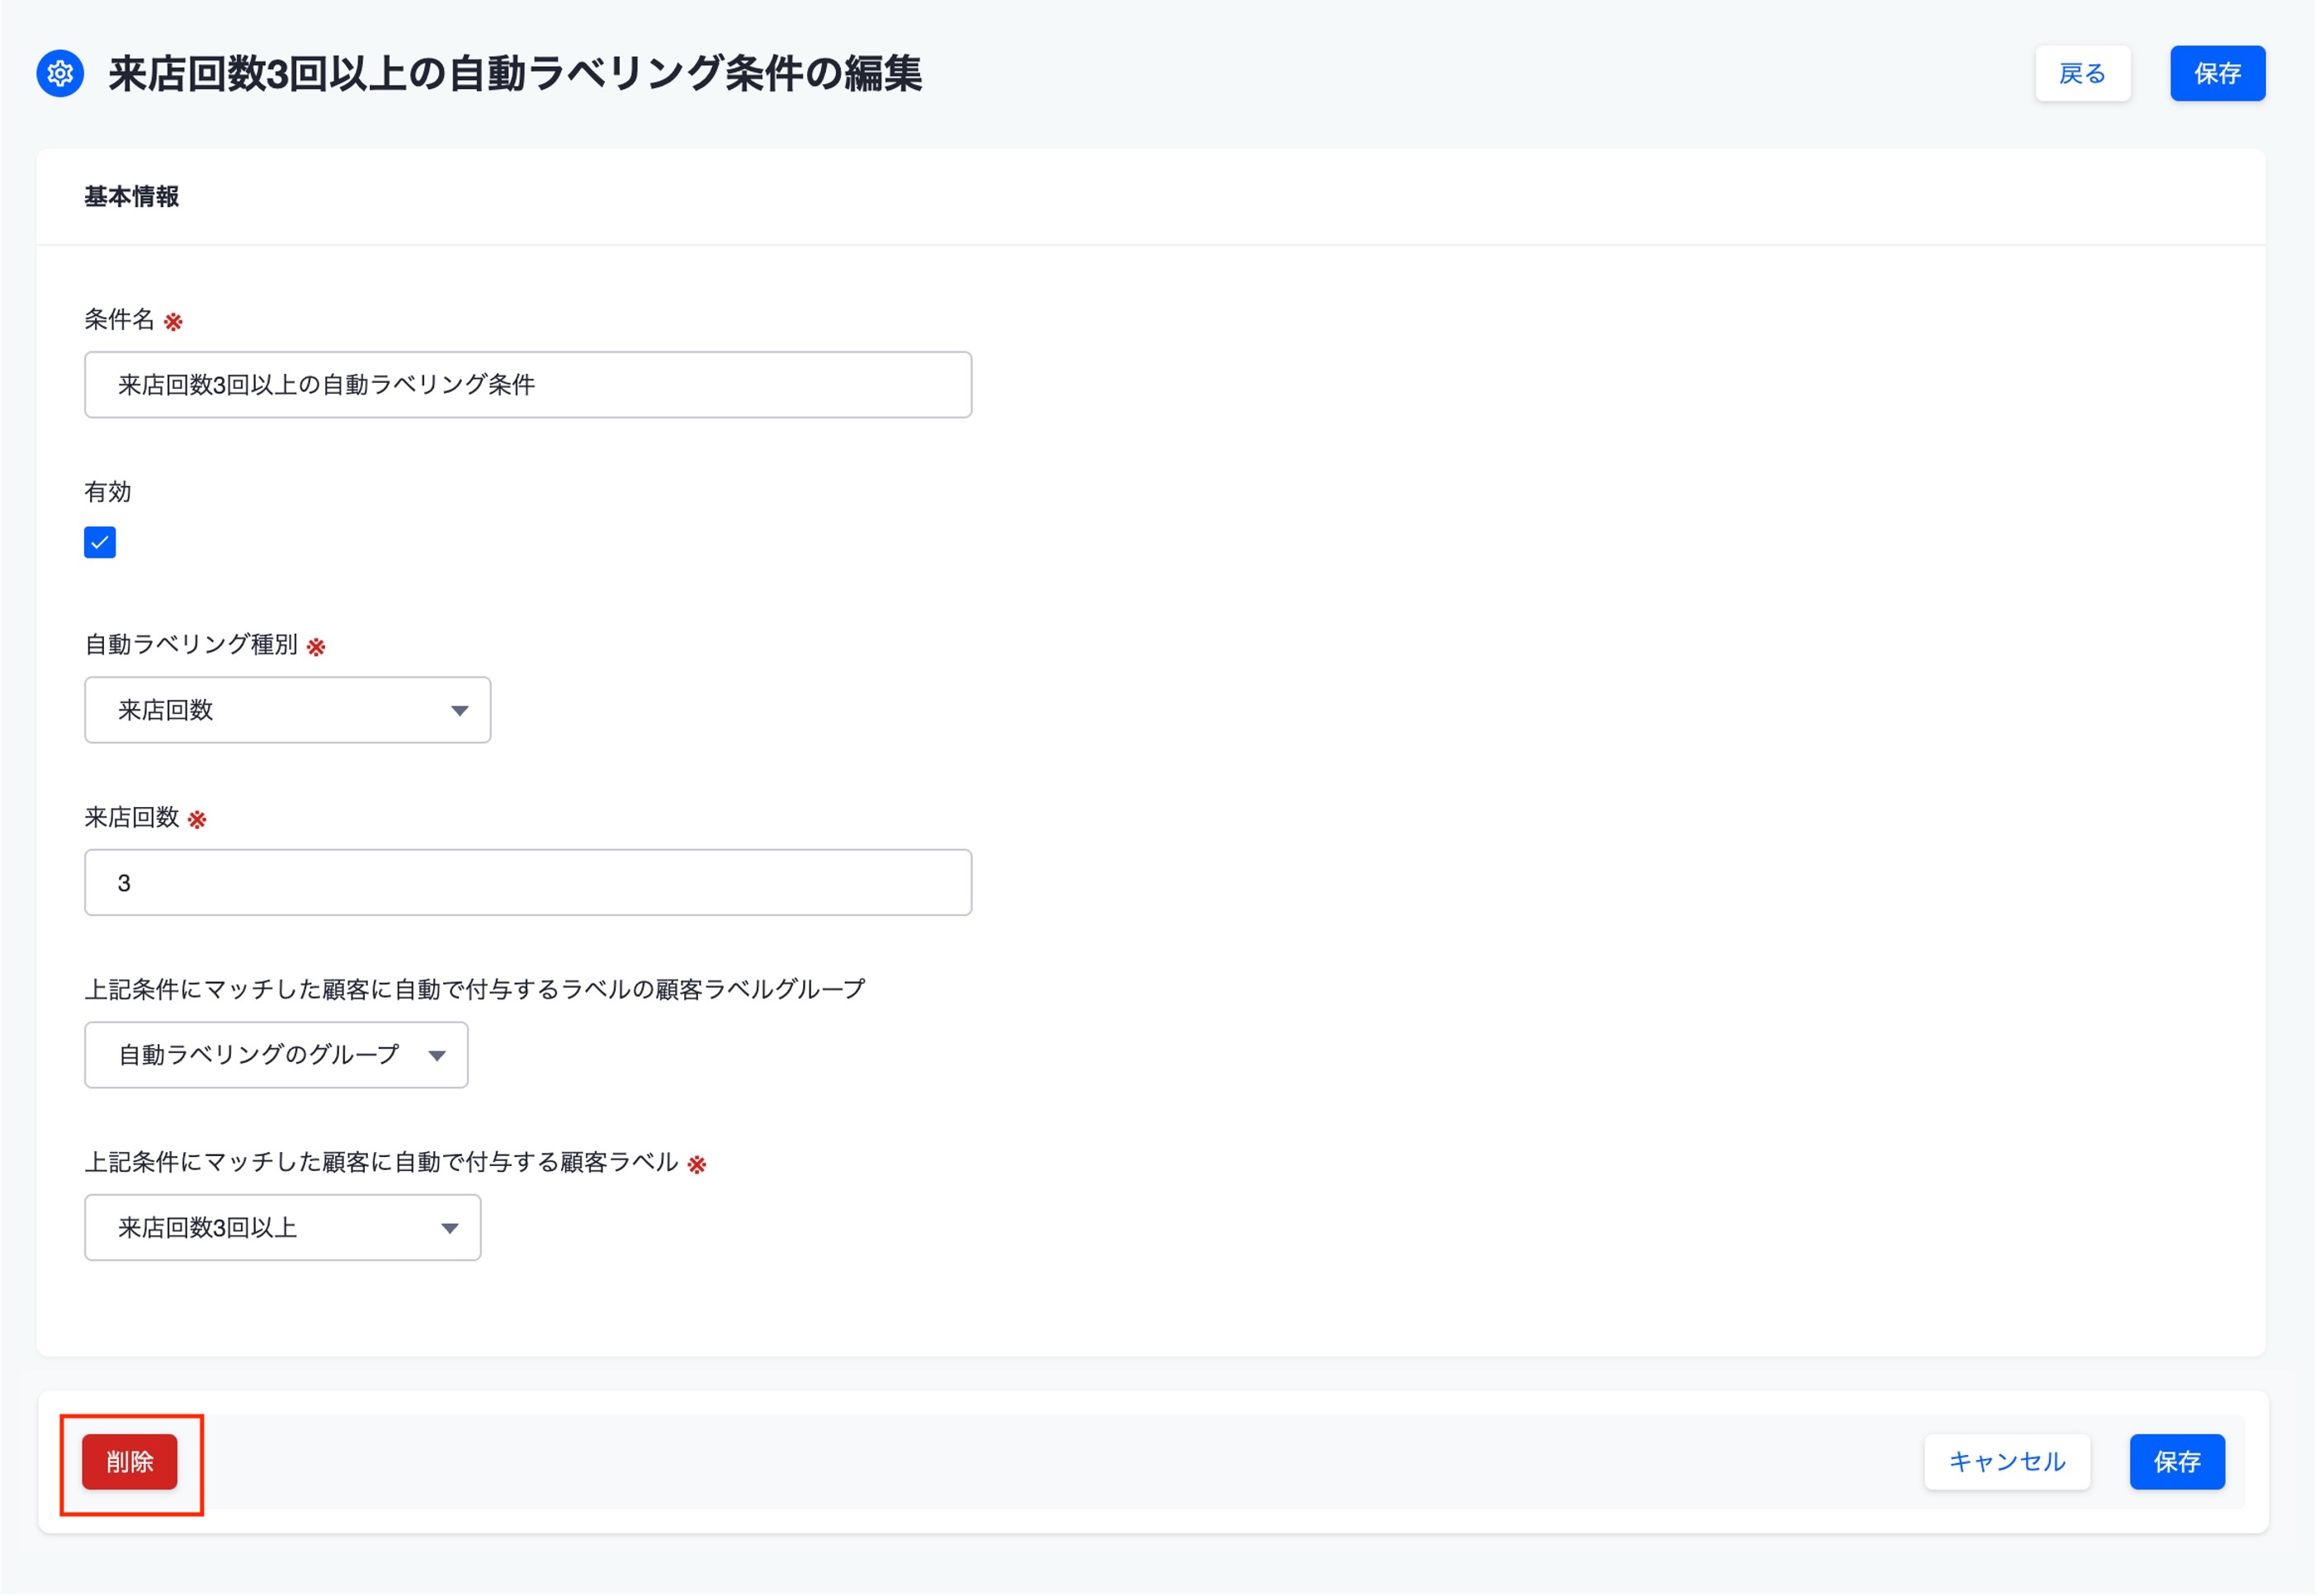
Task: Click the 自動ラベリング種別 label
Action: pyautogui.click(x=191, y=645)
